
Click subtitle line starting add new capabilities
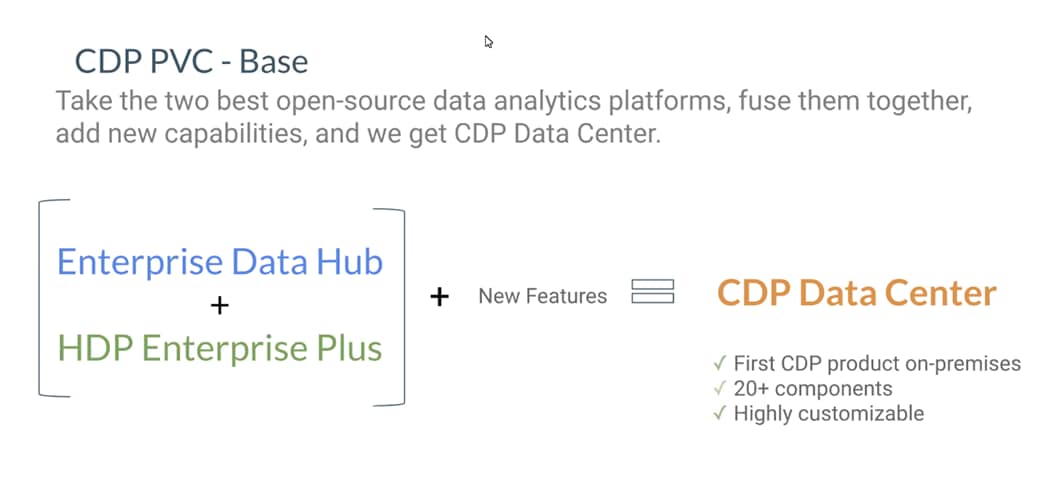pos(358,134)
